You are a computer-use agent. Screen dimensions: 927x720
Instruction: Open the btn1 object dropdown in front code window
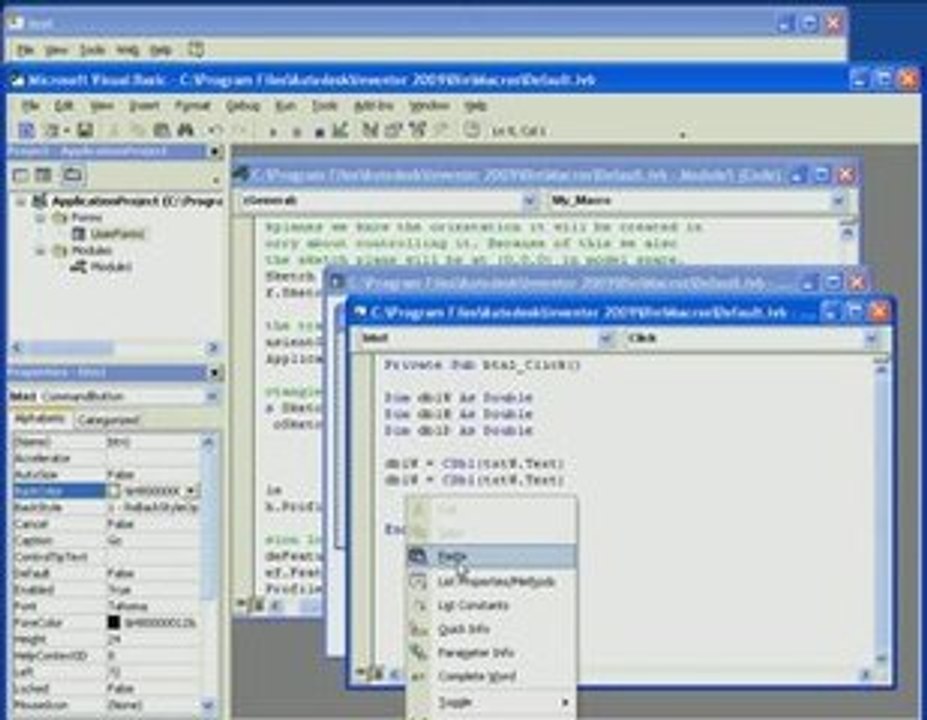click(605, 339)
